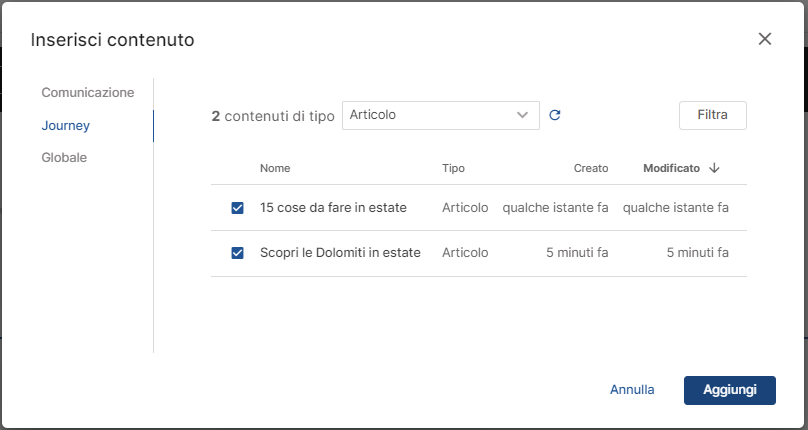
Task: Expand the dropdown using the chevron arrow
Action: click(522, 115)
